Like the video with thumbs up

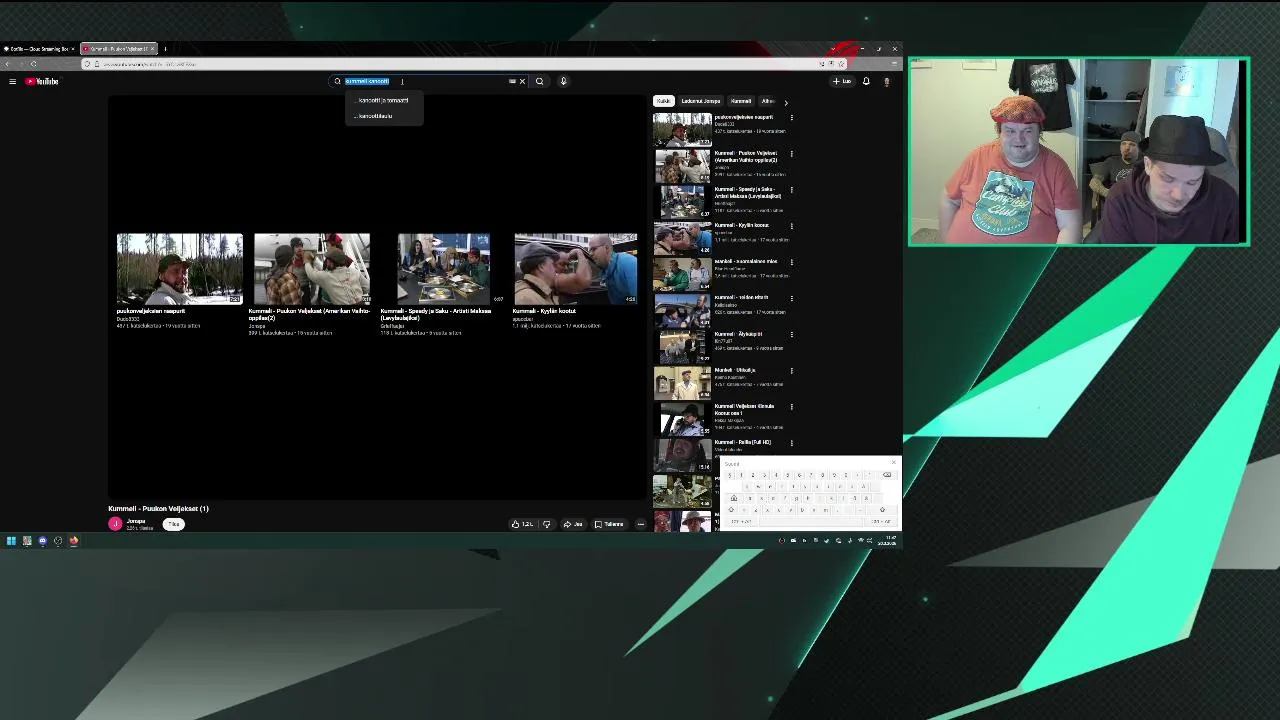[522, 524]
